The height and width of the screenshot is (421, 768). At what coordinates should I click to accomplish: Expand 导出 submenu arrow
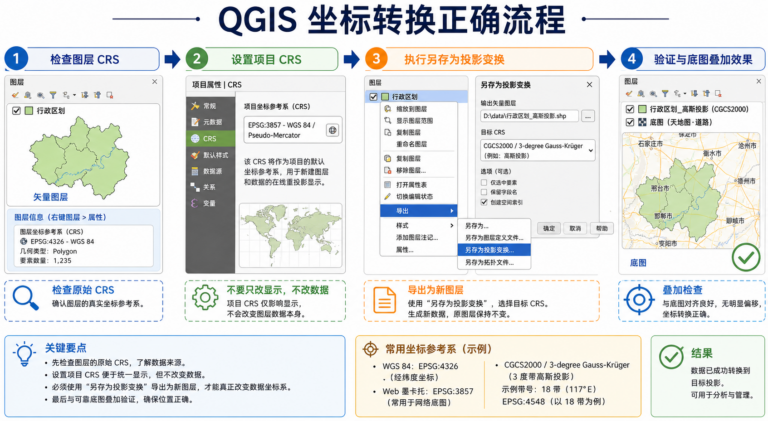[452, 210]
